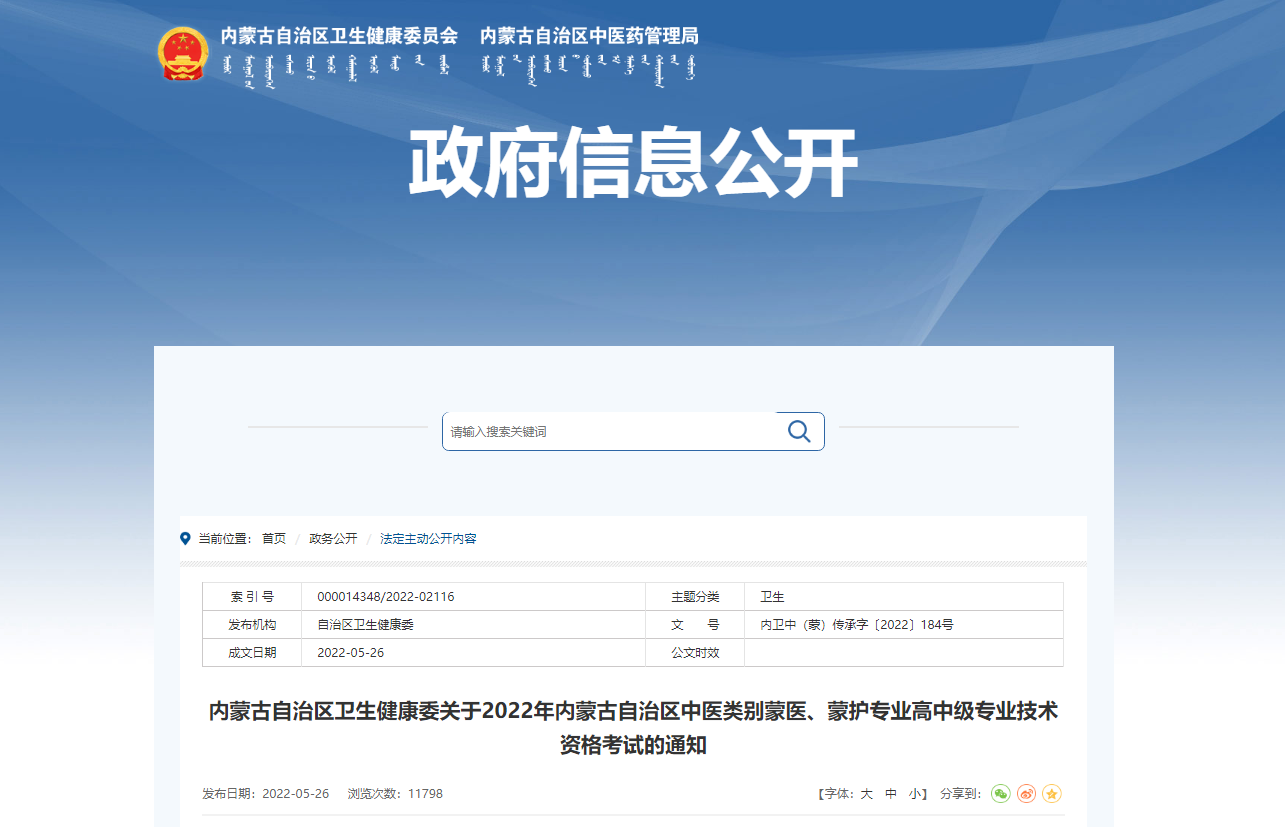Focus the keyword search input field

609,431
